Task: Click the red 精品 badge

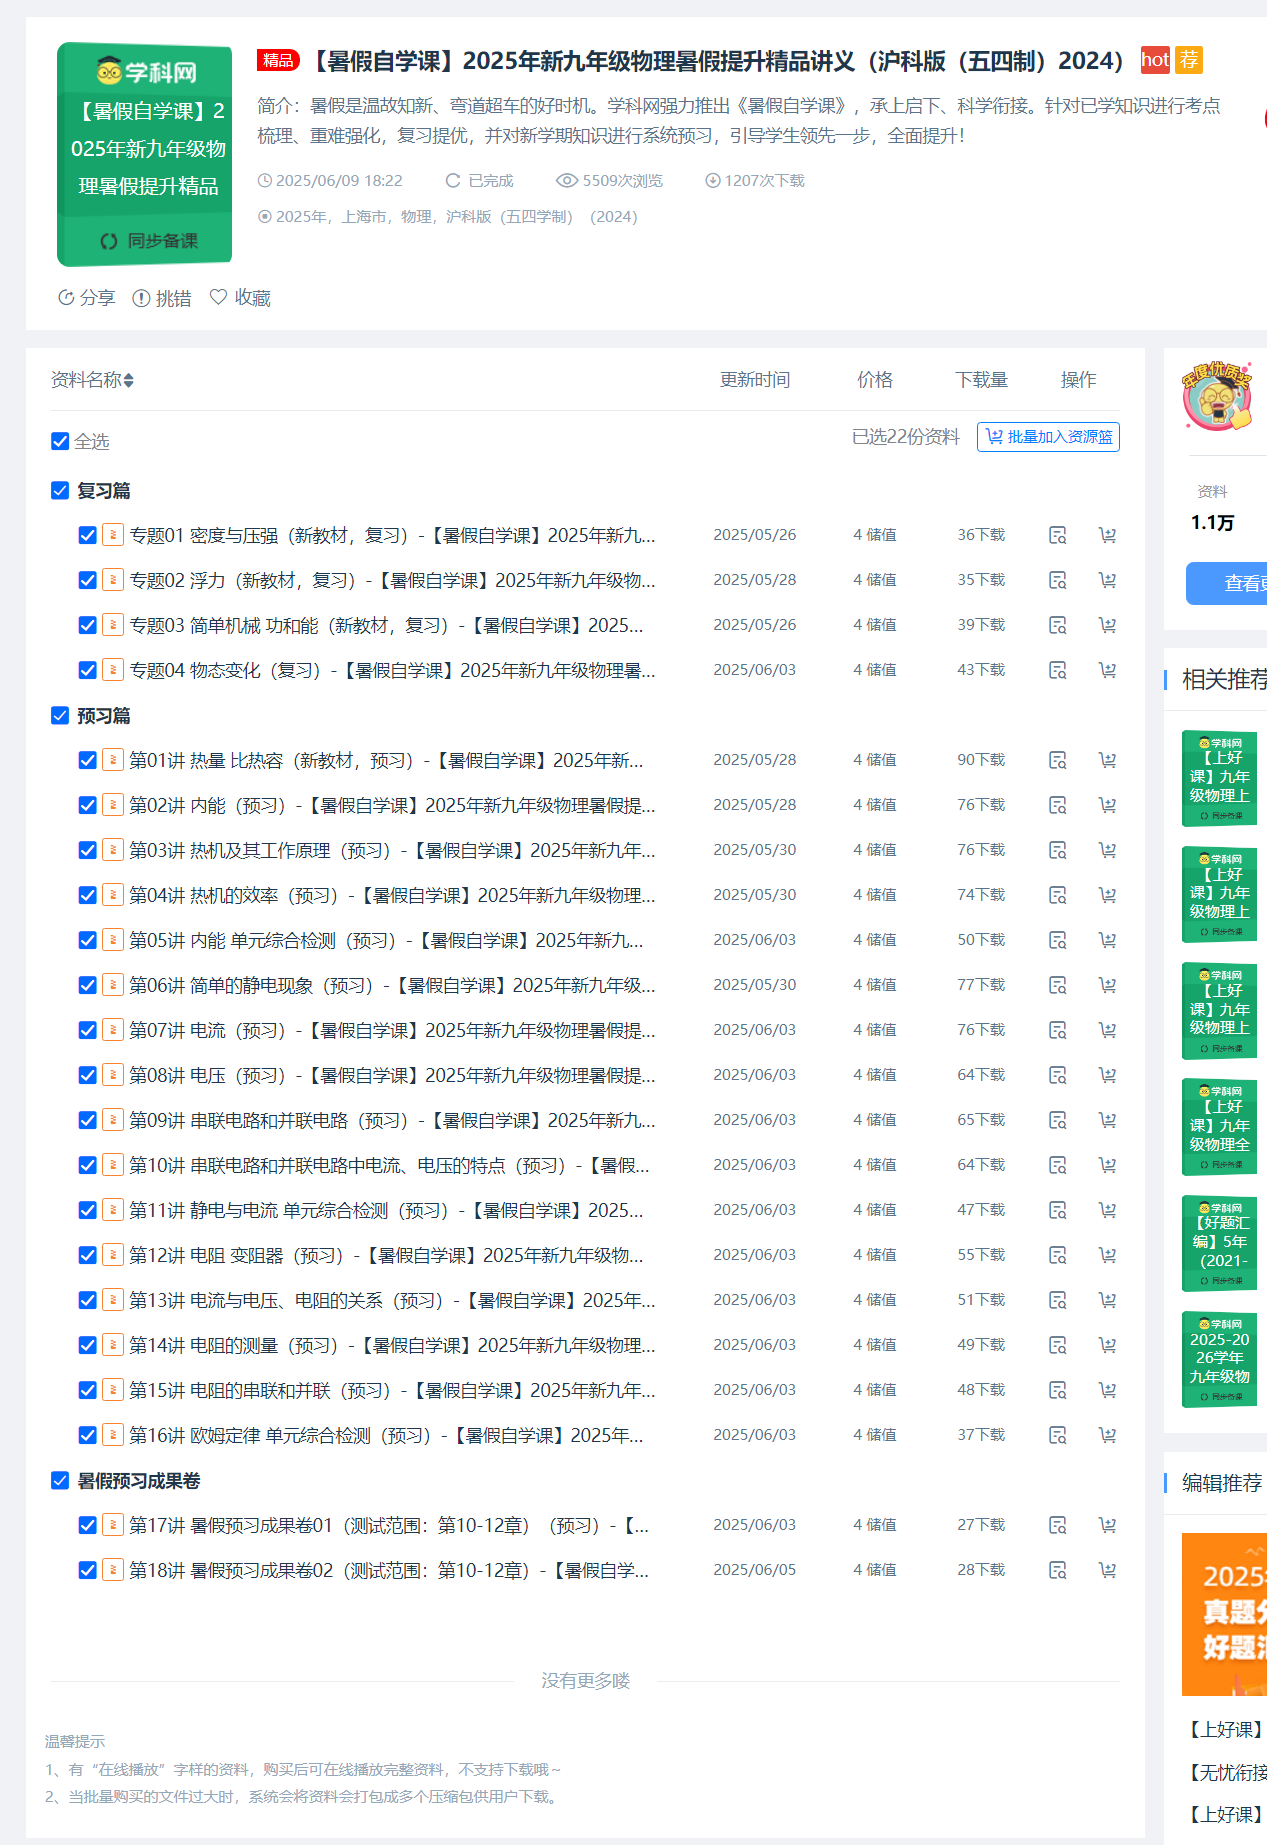Action: coord(278,60)
